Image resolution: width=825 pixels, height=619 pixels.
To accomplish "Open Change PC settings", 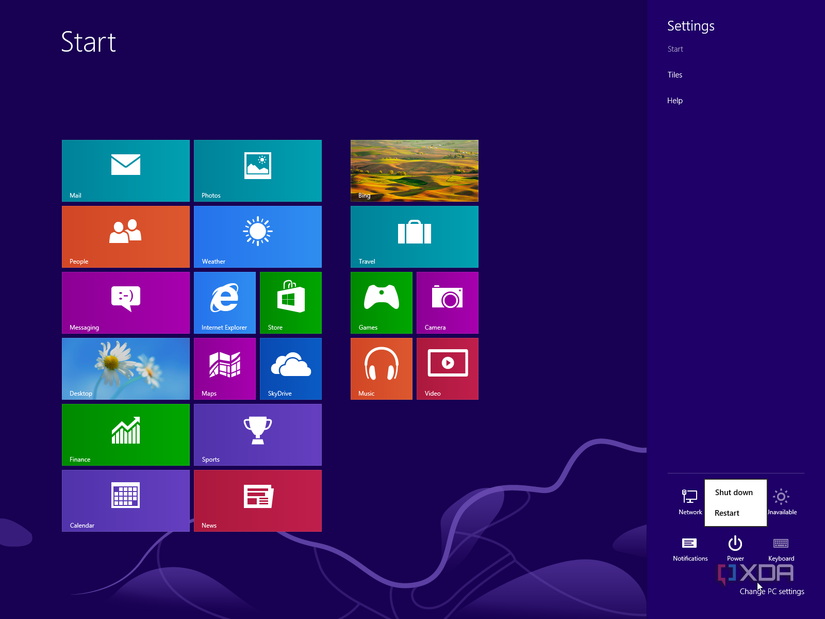I will click(771, 591).
